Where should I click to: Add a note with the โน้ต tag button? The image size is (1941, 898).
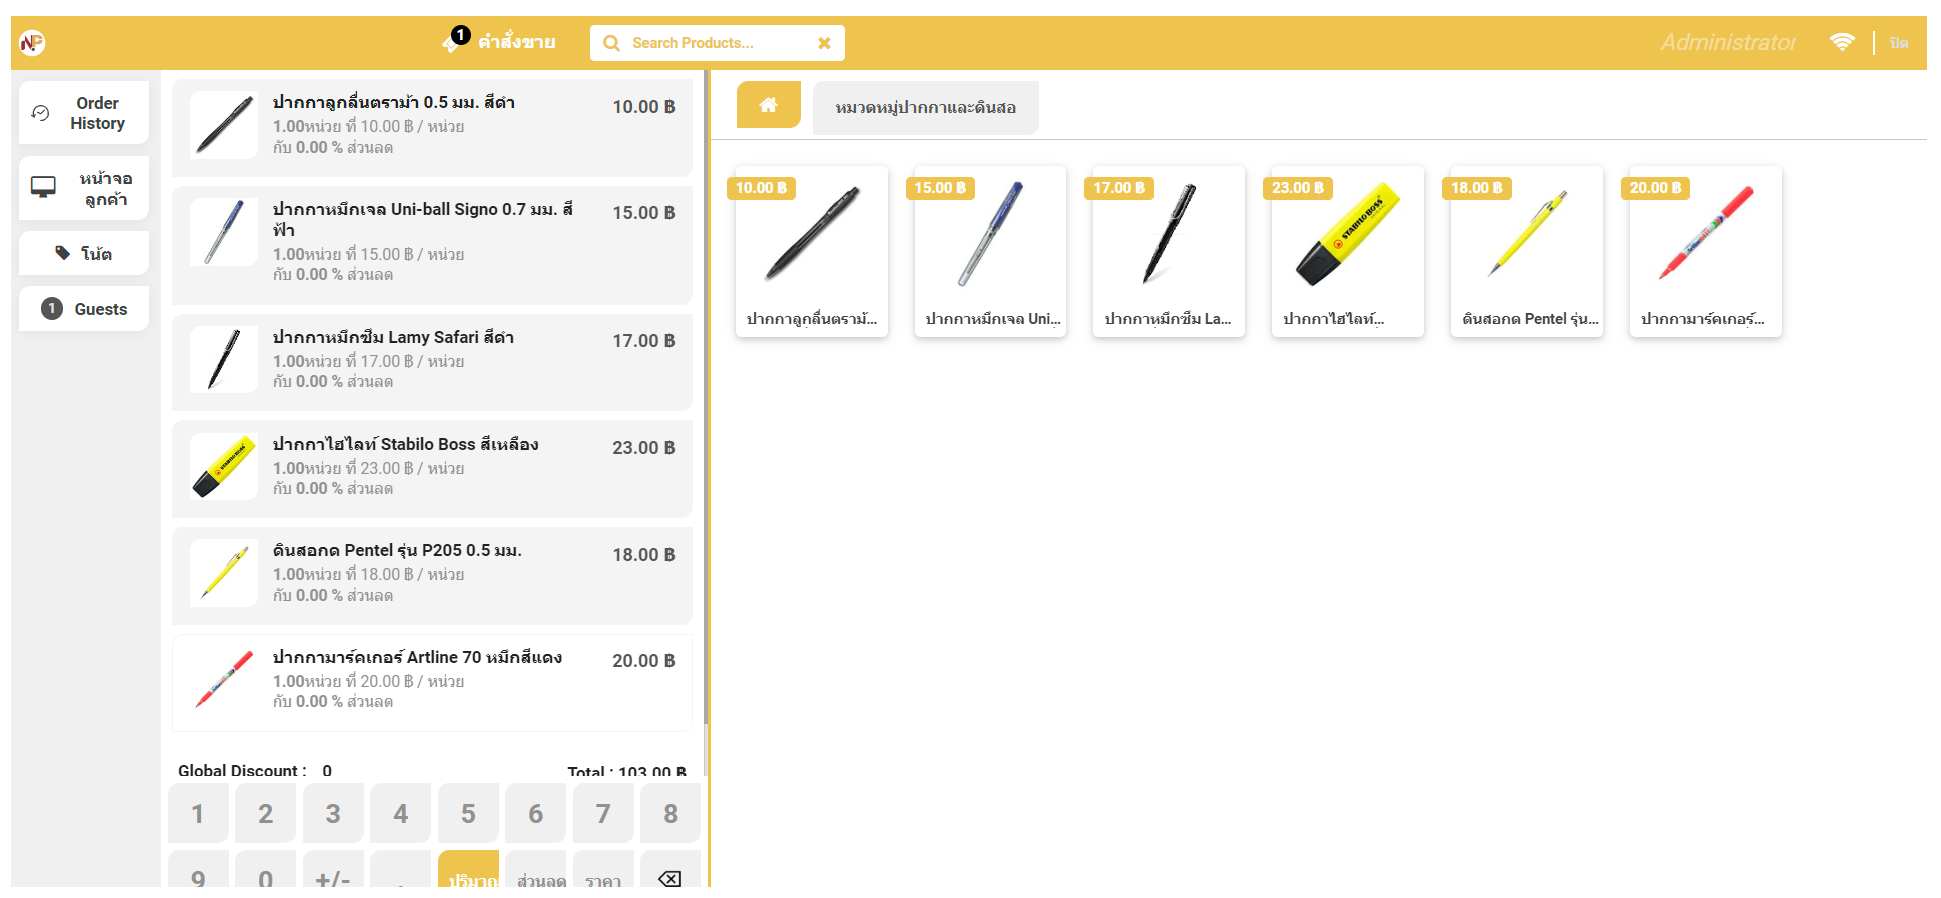(x=84, y=253)
